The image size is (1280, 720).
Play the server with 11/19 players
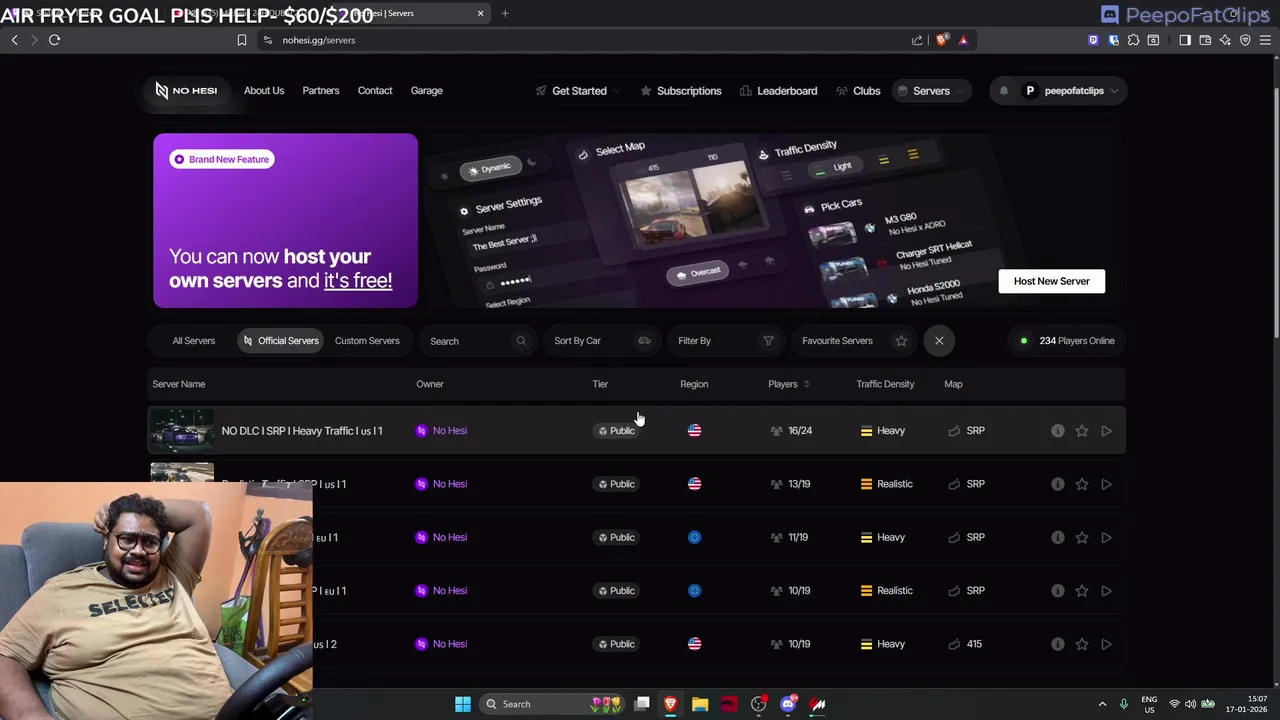click(1106, 537)
